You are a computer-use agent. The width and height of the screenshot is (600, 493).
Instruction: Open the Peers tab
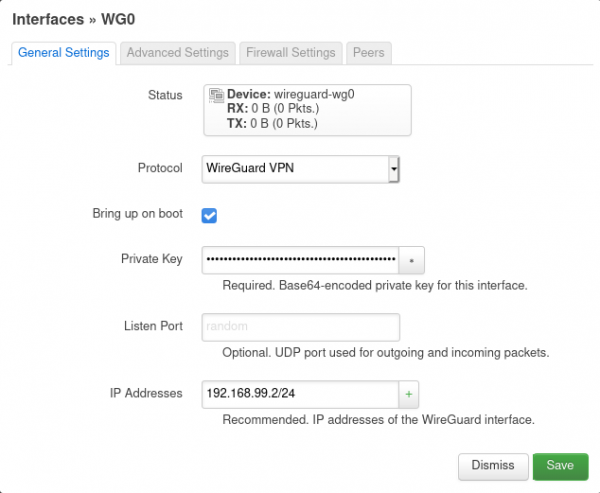(x=368, y=53)
